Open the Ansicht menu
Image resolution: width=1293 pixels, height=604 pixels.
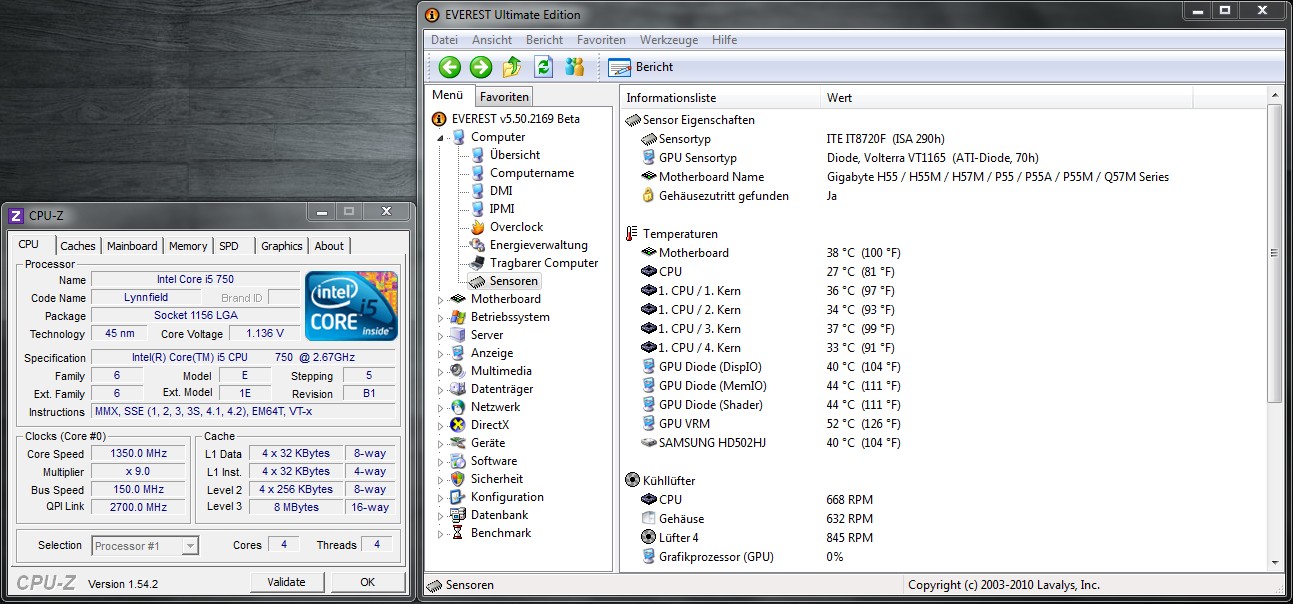coord(492,40)
